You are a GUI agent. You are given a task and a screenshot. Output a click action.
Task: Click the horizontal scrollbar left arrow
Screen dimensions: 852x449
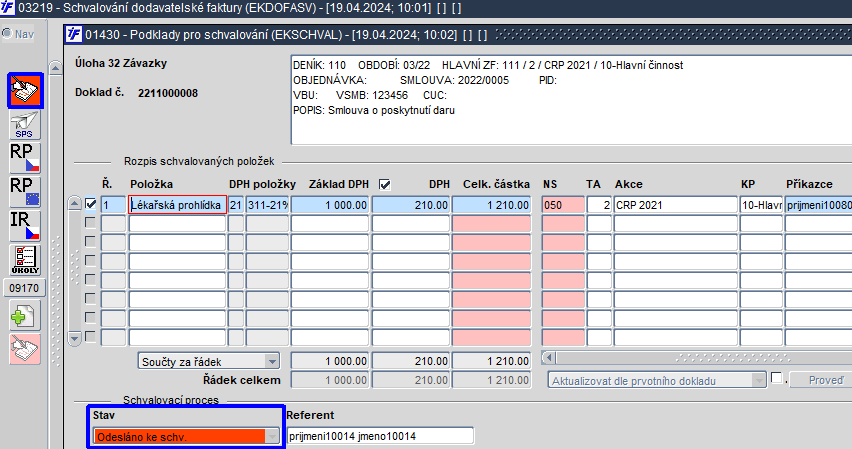pos(549,358)
